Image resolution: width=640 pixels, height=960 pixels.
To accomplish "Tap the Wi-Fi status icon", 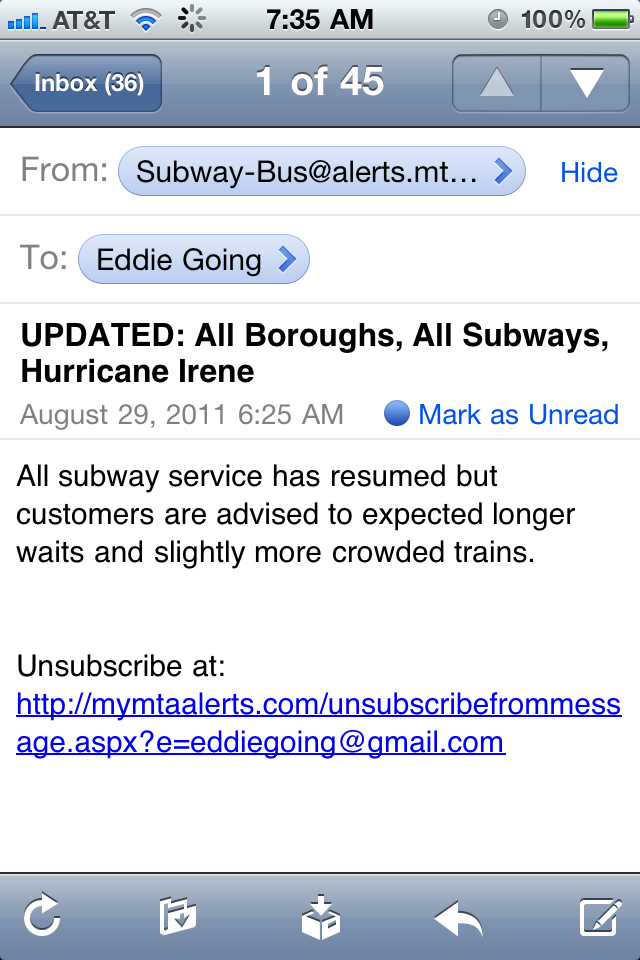I will (x=147, y=19).
